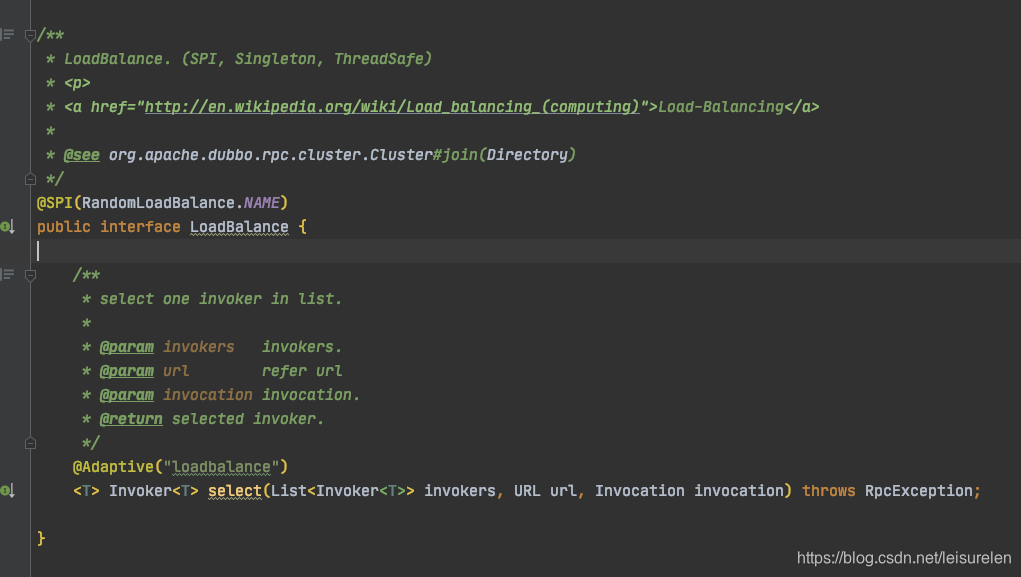1021x577 pixels.
Task: Click implementations gutter icon beside LoadBalance interface
Action: pos(7,227)
